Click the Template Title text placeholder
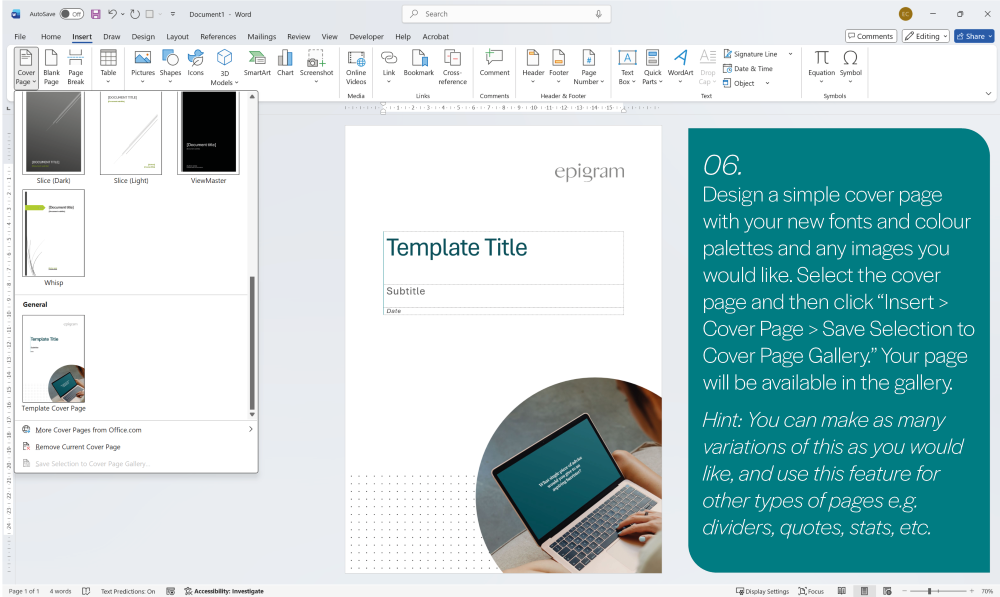Screen dimensions: 1000x597 pyautogui.click(x=457, y=247)
